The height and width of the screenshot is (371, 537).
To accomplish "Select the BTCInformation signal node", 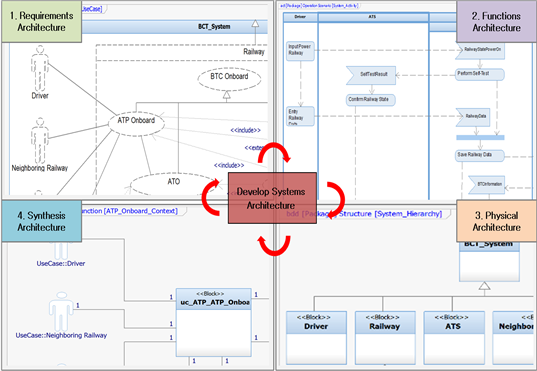I will tap(486, 185).
